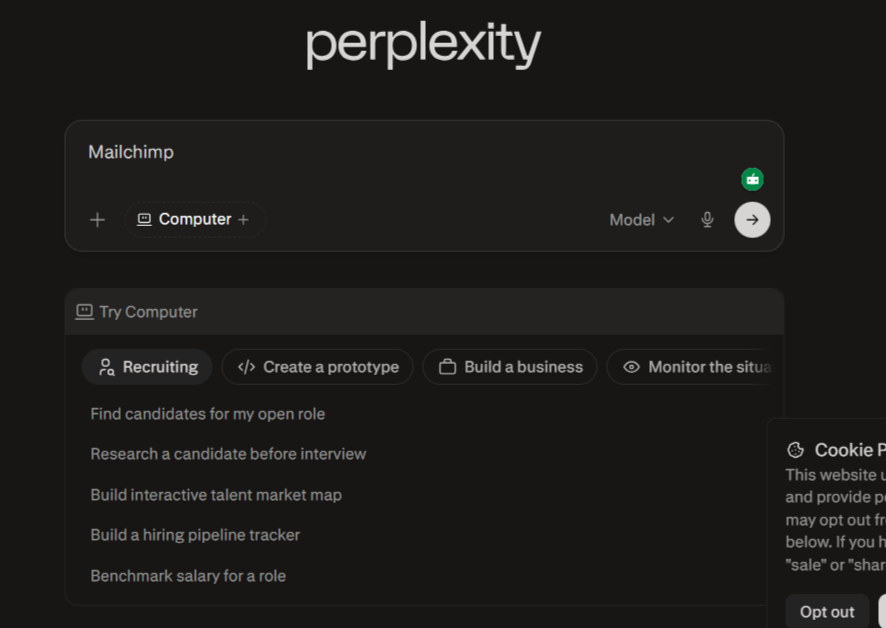Open Build a hiring pipeline tracker suggestion
The height and width of the screenshot is (628, 886).
point(195,535)
